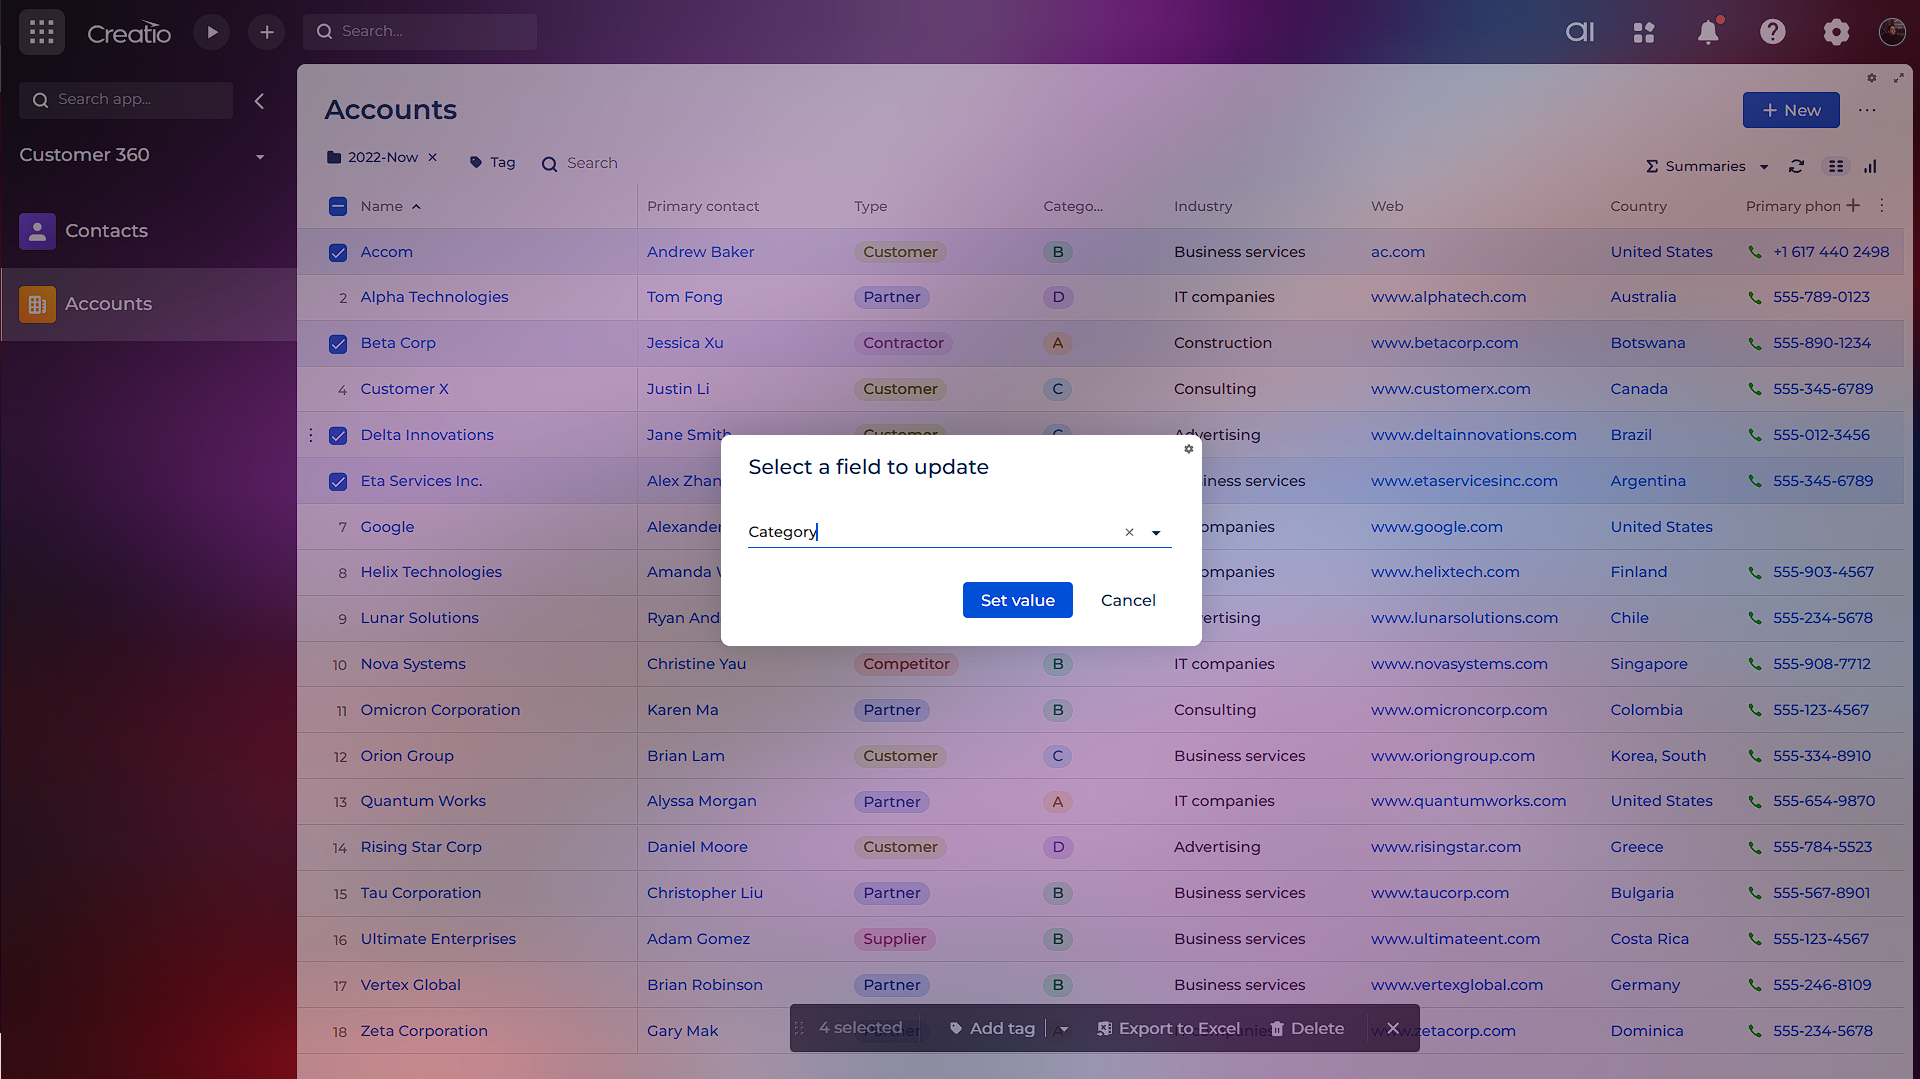Click the run process play icon
The width and height of the screenshot is (1920, 1079).
click(211, 32)
